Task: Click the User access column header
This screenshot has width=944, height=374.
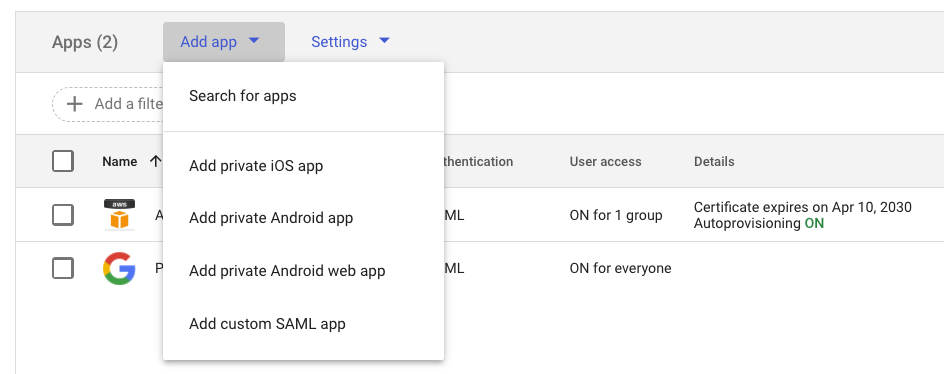Action: click(x=605, y=161)
